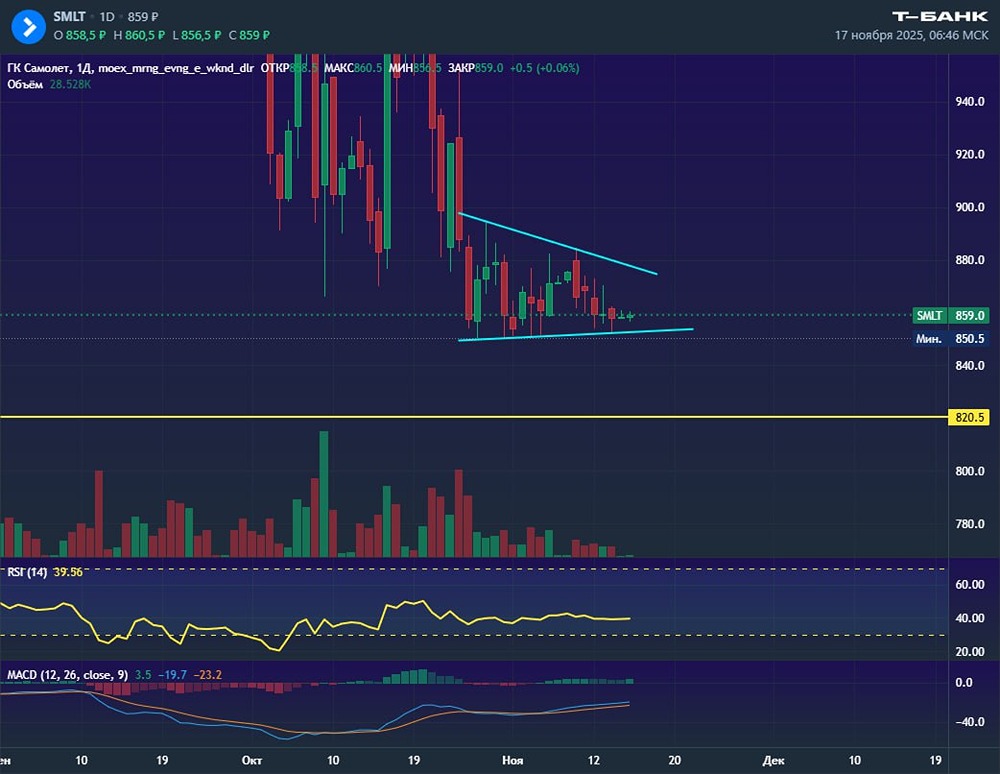
Task: Click the 800.0 price axis label
Action: click(969, 471)
